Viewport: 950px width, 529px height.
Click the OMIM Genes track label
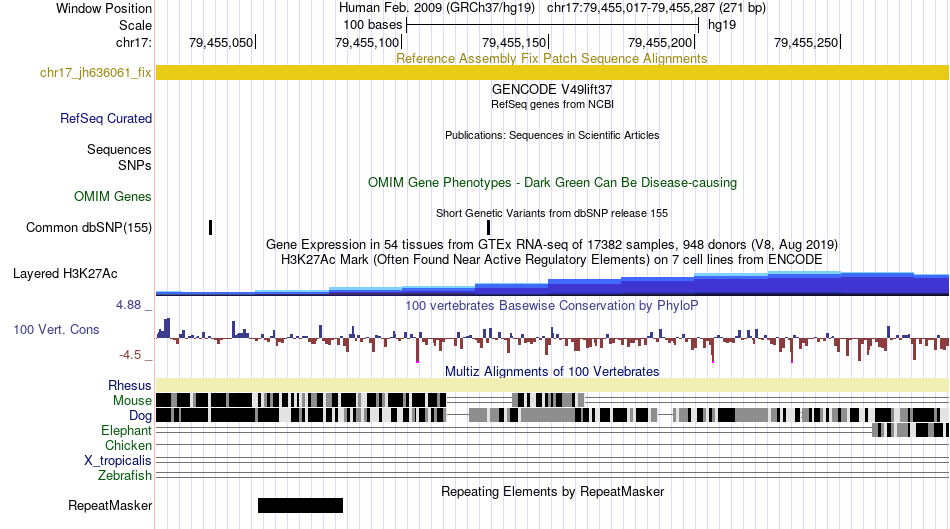pos(113,196)
